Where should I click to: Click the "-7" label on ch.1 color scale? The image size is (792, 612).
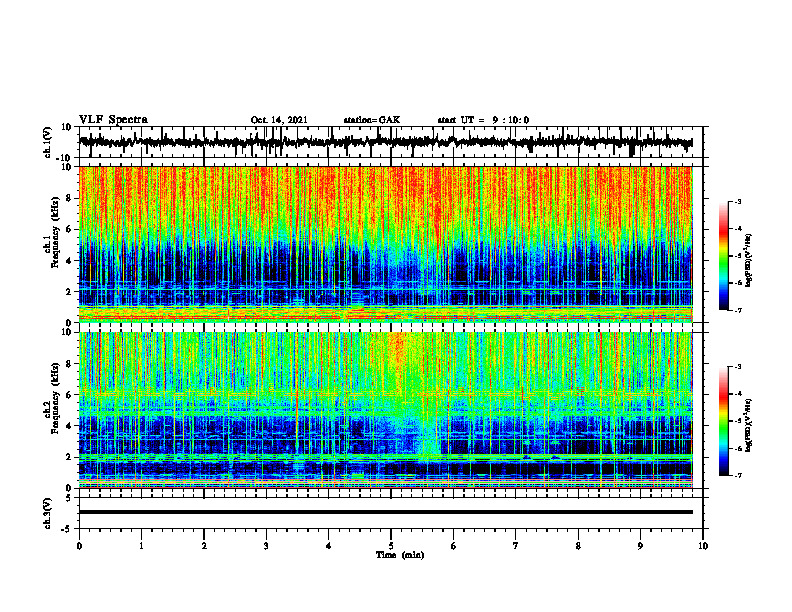738,310
